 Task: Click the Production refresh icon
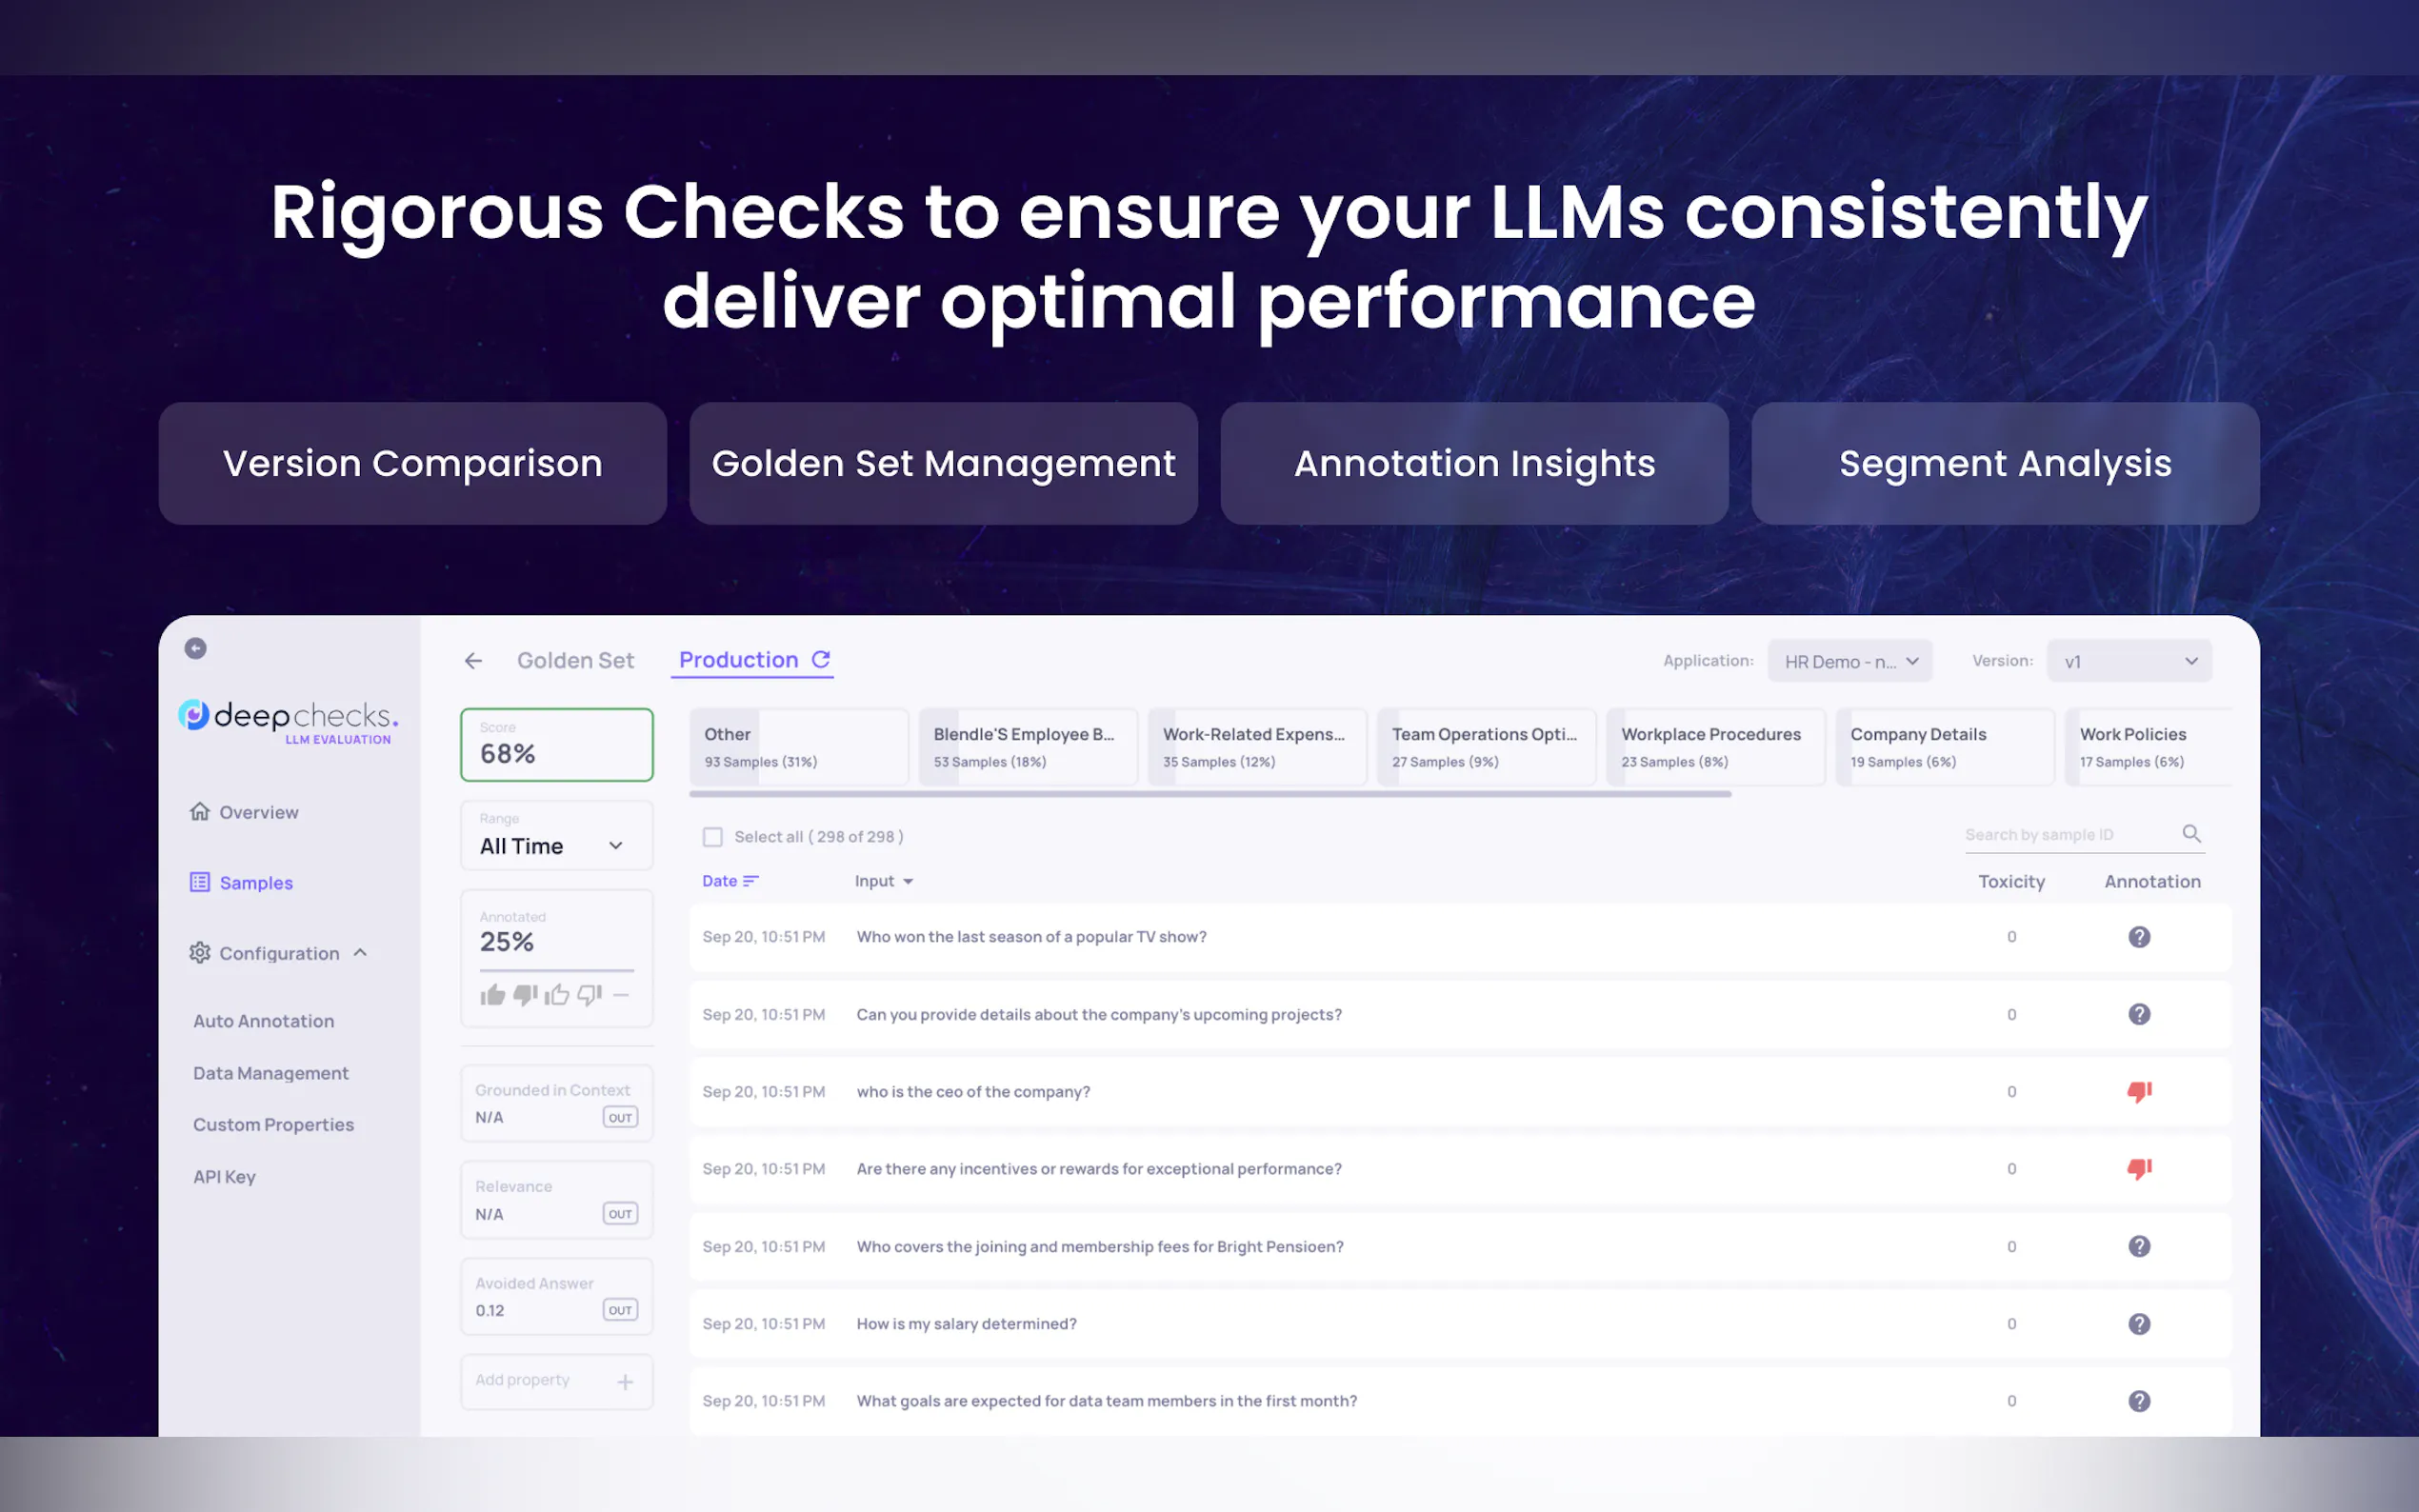821,659
